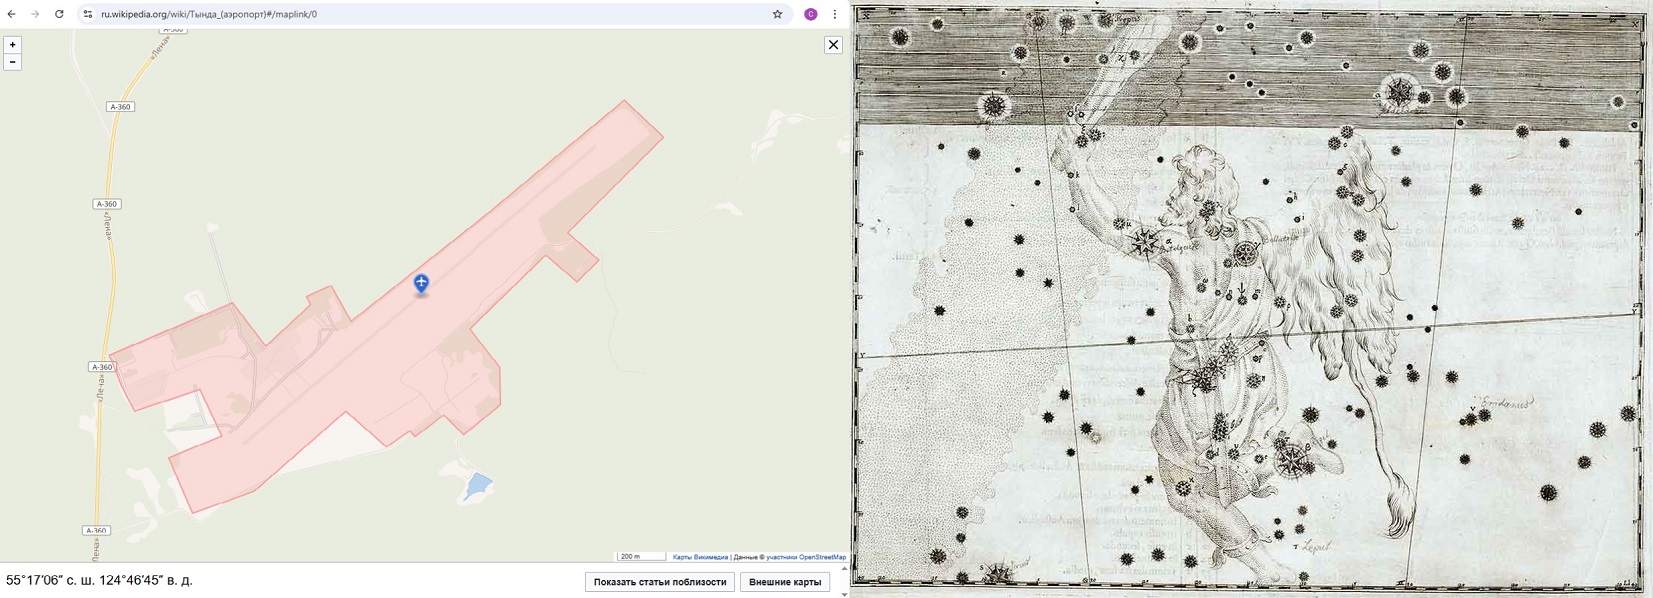Viewport: 1653px width, 598px height.
Task: Close the map overlay with X
Action: [833, 45]
